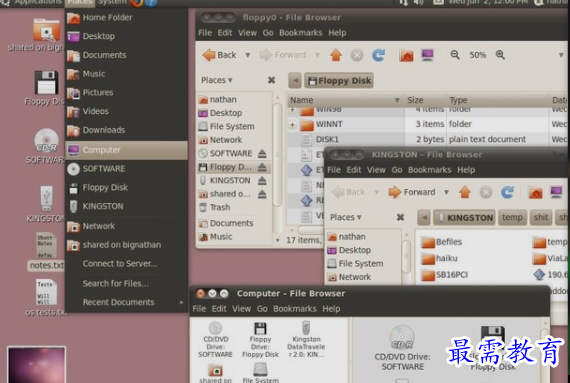Open Videos from the Places menu

(126, 111)
